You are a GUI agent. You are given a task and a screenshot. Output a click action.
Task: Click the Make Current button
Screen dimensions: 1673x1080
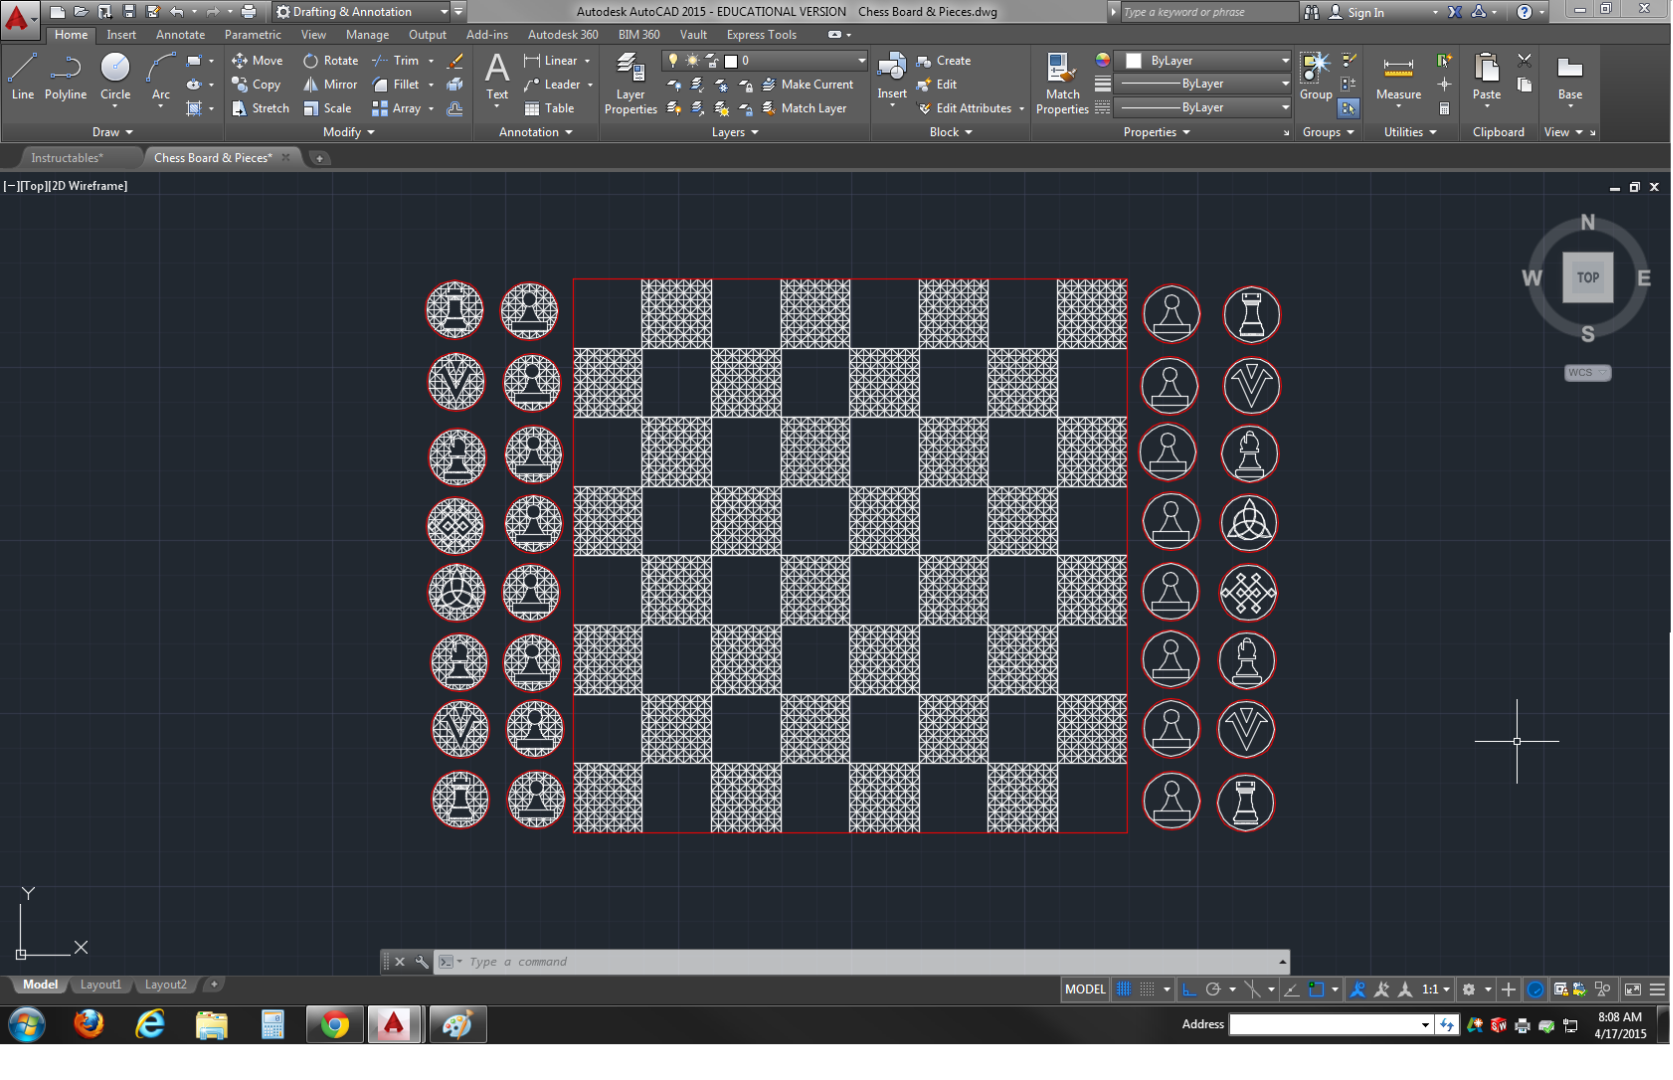point(810,84)
